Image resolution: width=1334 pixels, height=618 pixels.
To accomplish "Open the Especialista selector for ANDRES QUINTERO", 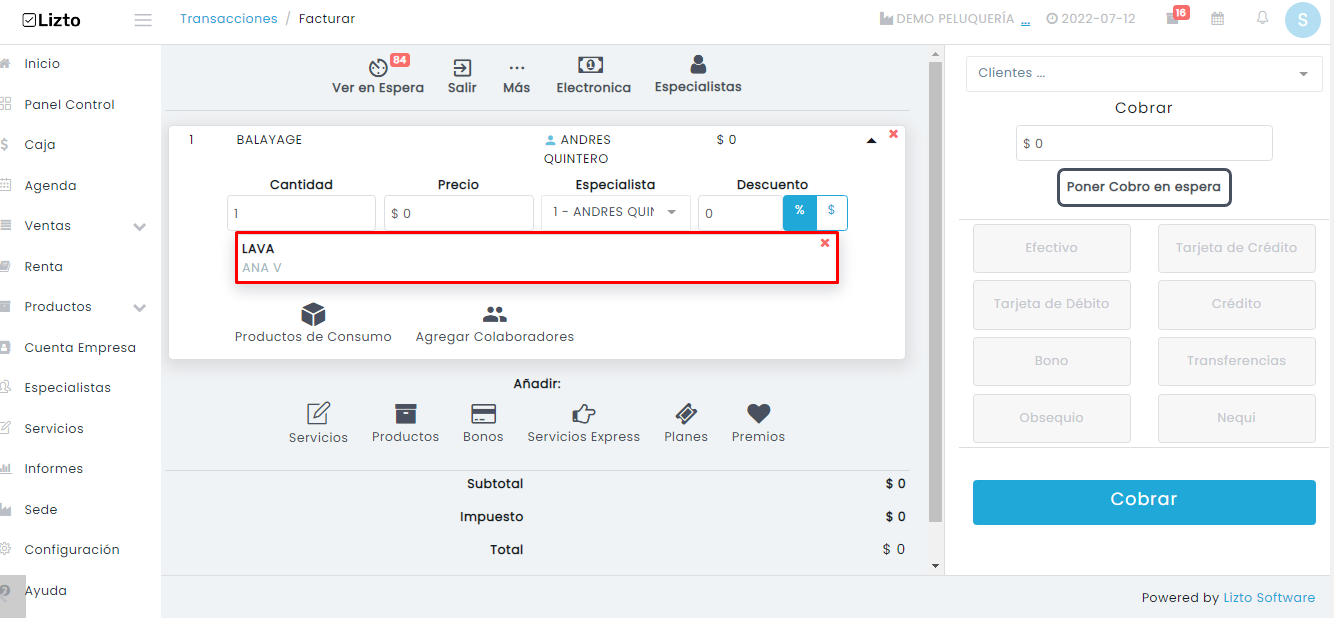I will coord(616,213).
